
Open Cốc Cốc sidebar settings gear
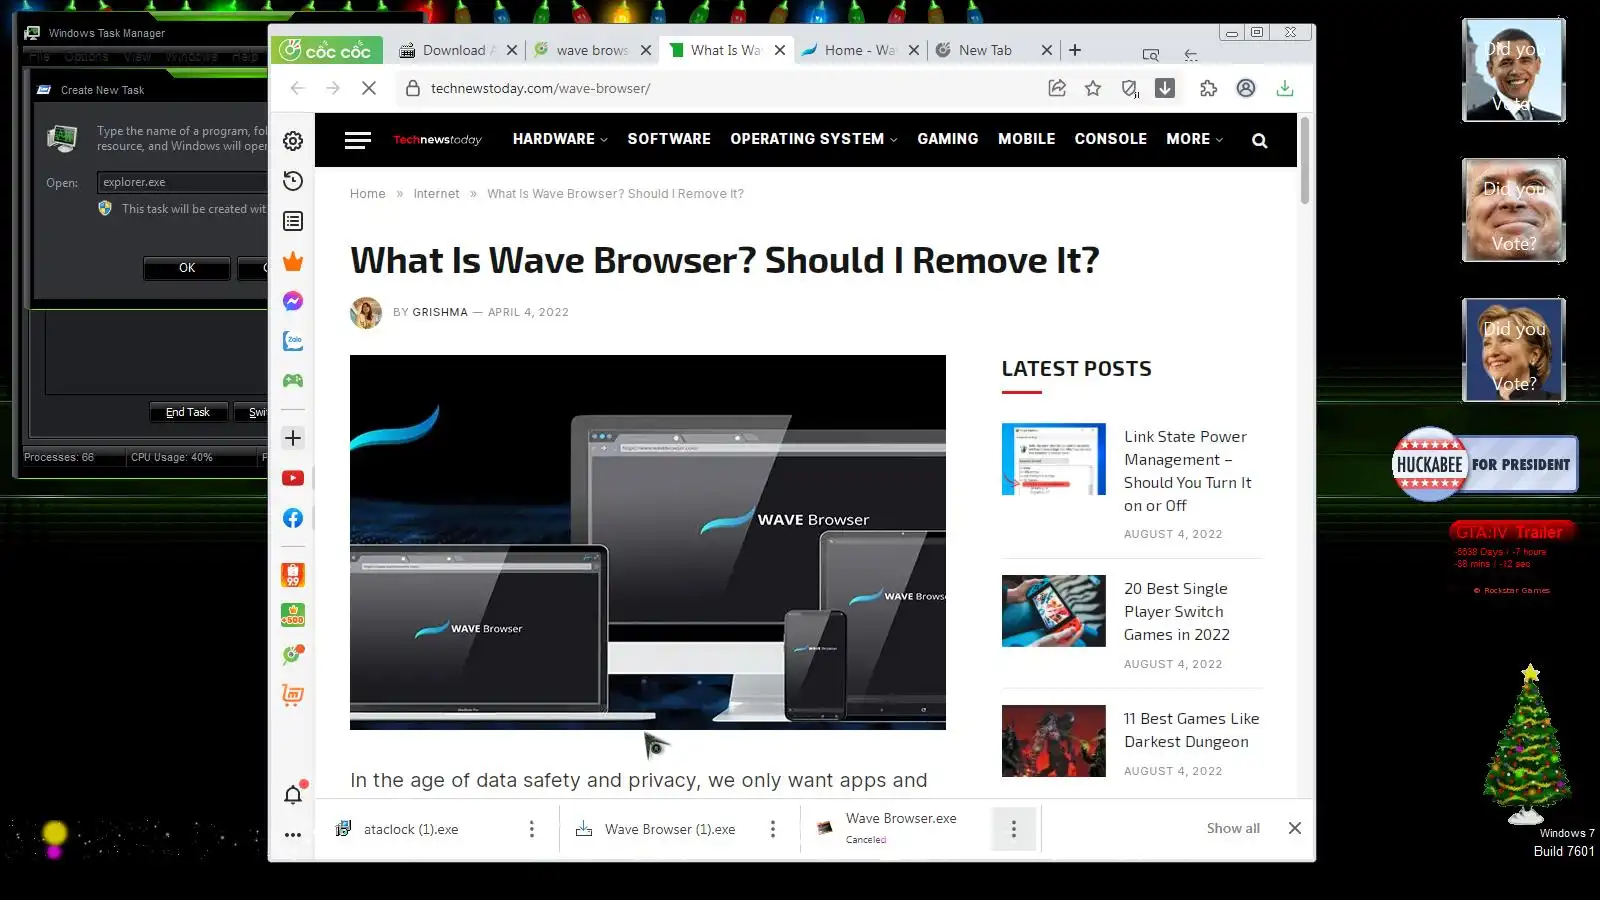click(293, 141)
